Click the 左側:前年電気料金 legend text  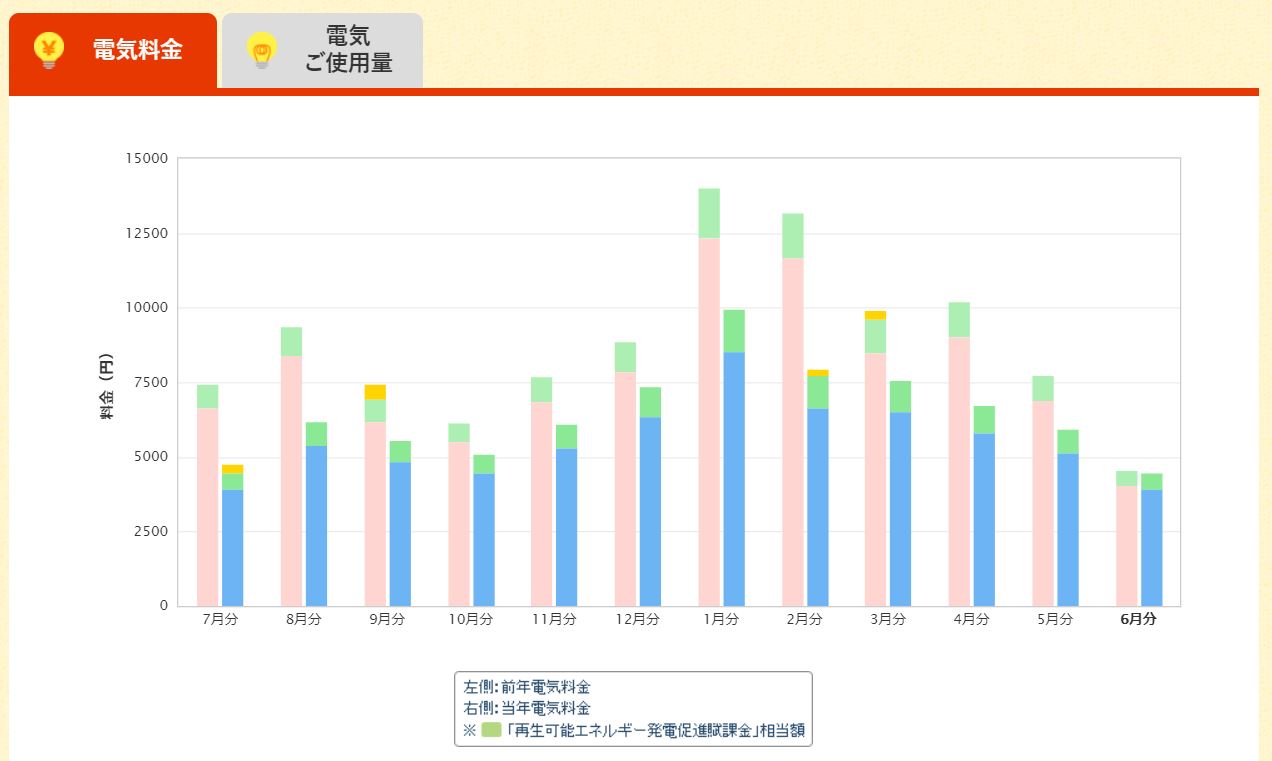pyautogui.click(x=527, y=688)
